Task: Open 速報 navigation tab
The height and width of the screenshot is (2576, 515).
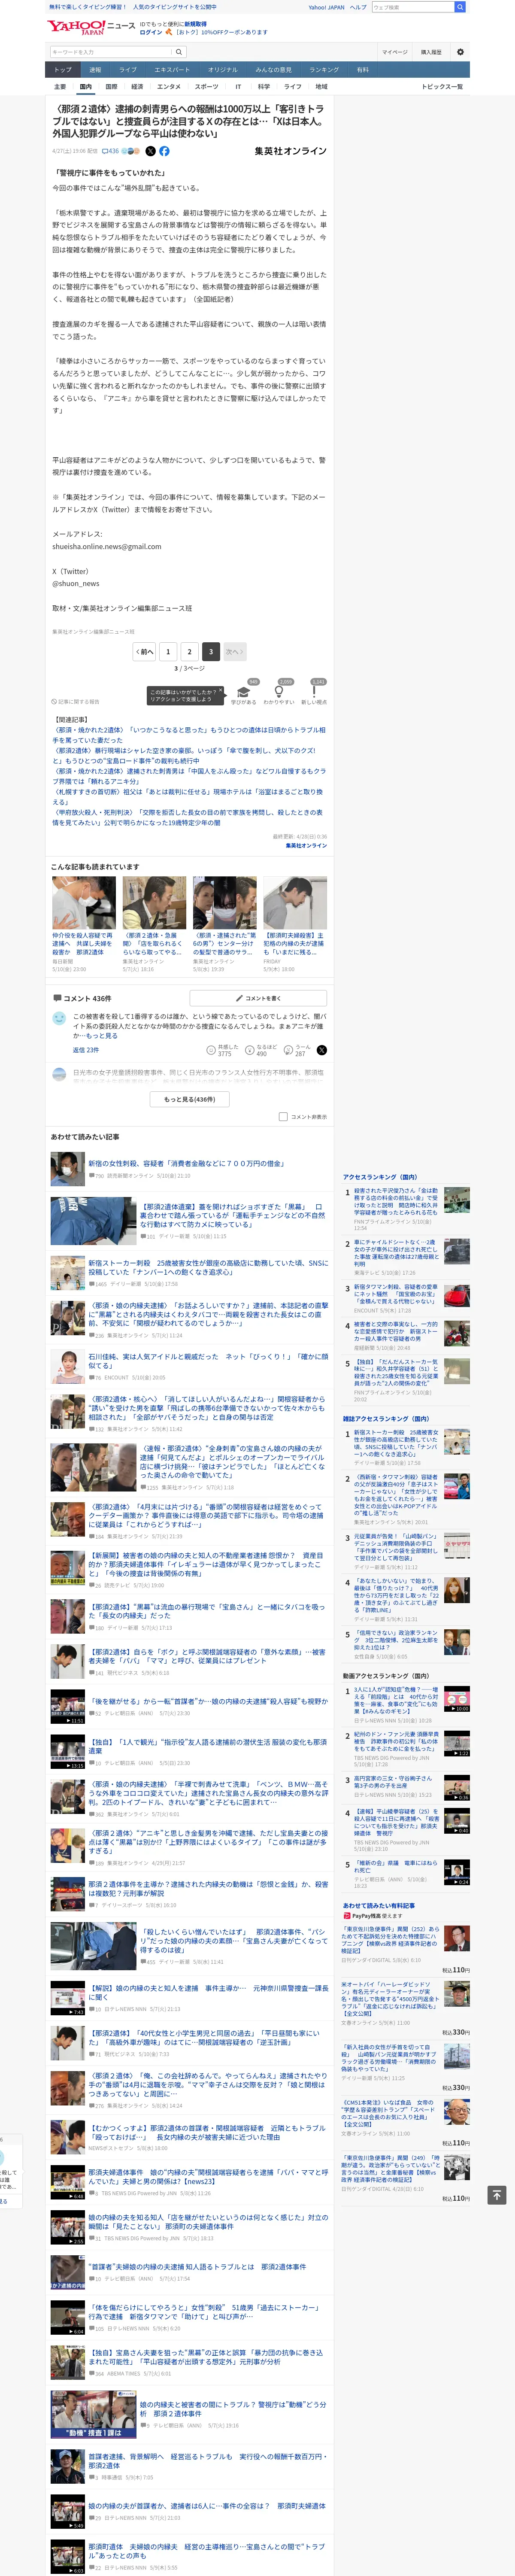Action: [x=95, y=70]
